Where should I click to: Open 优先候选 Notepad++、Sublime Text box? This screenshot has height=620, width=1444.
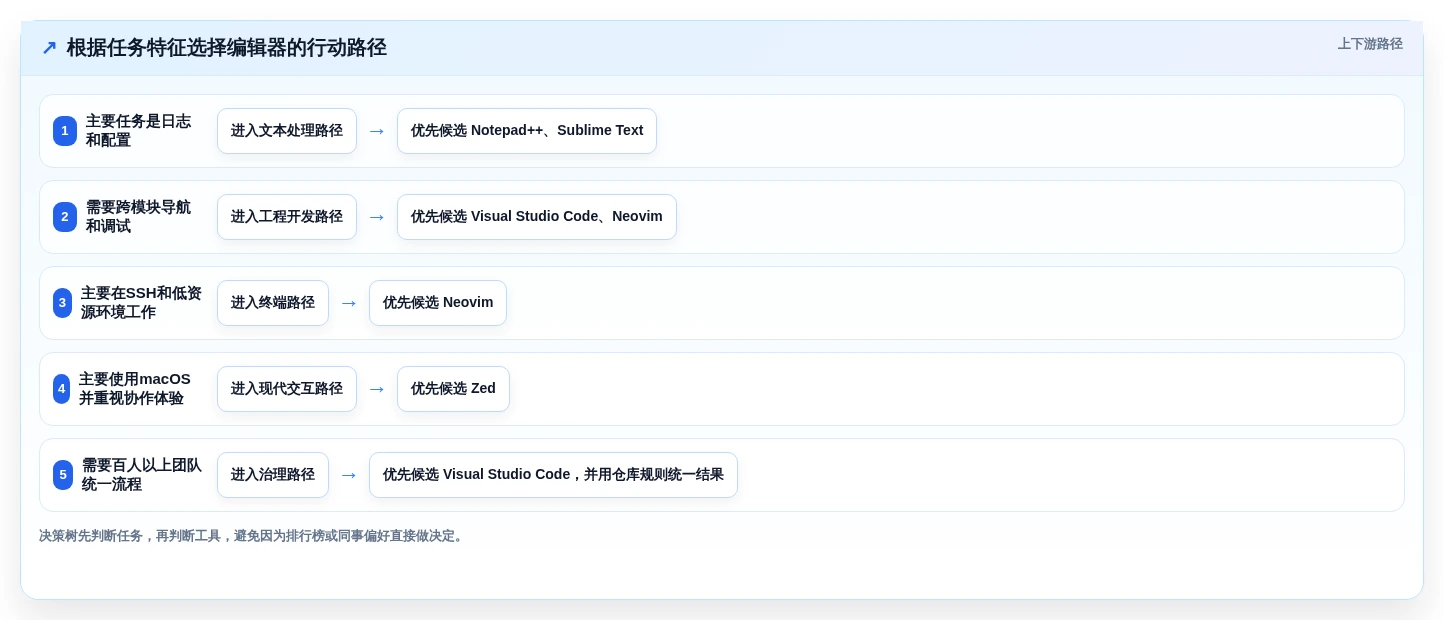[527, 131]
